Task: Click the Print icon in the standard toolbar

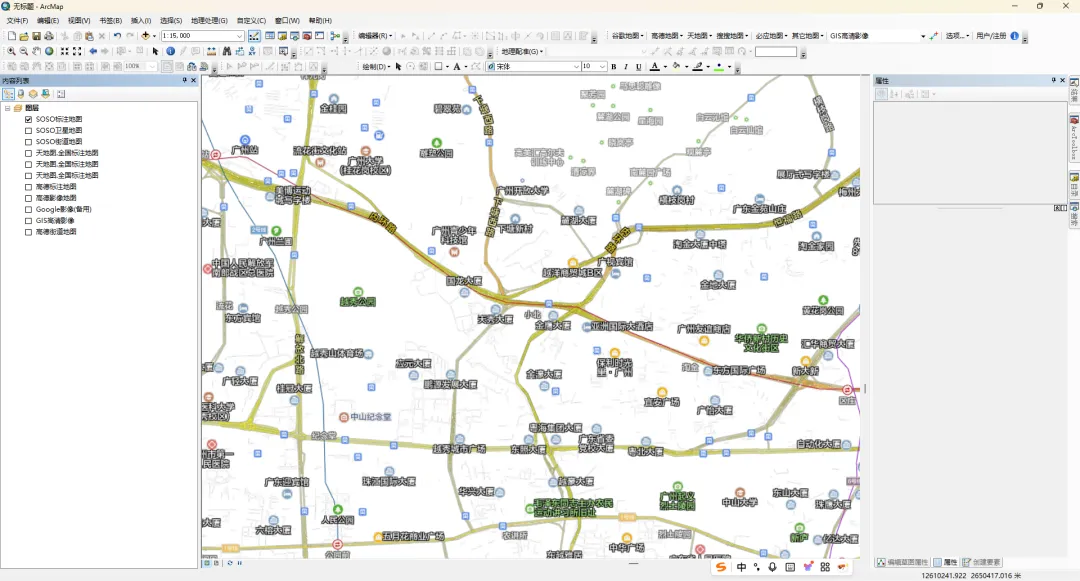Action: pos(49,36)
